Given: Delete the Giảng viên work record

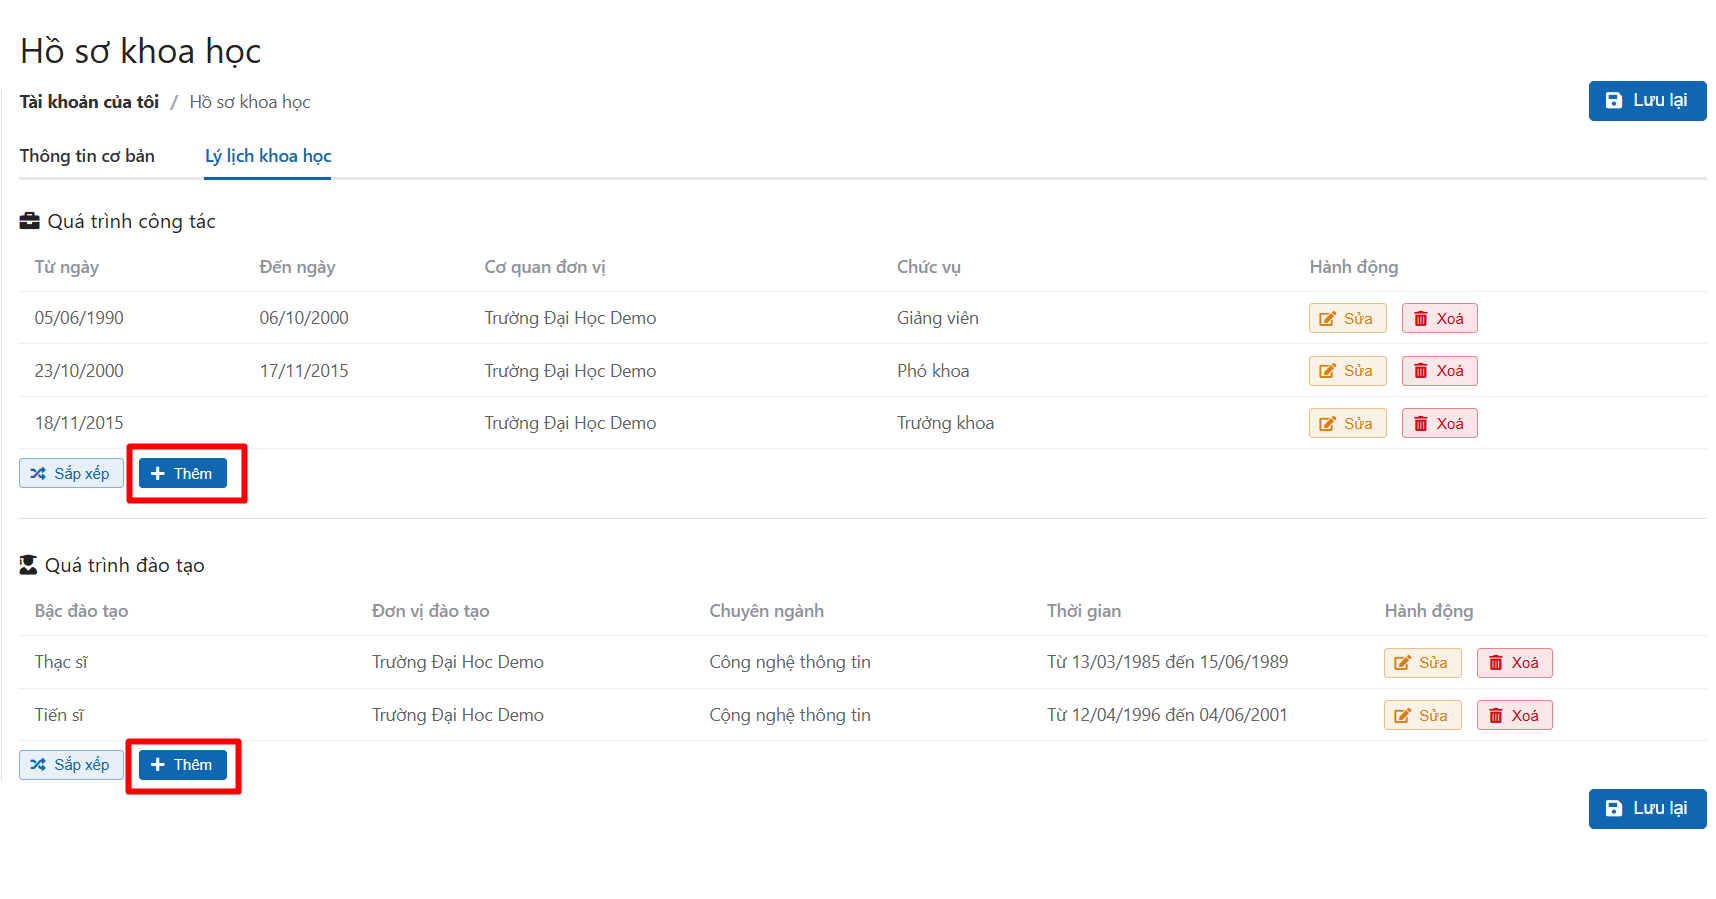Looking at the screenshot, I should click(x=1438, y=318).
